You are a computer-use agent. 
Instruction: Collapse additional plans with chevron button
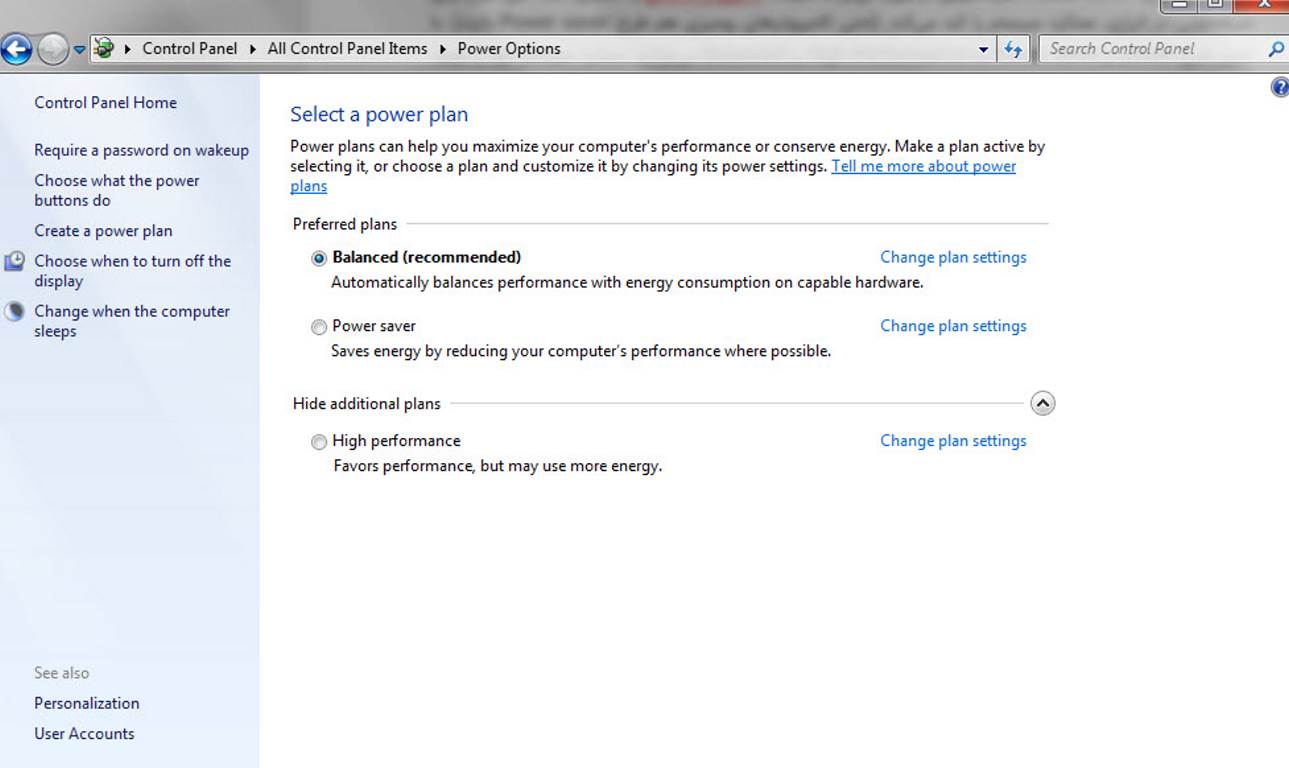coord(1042,404)
